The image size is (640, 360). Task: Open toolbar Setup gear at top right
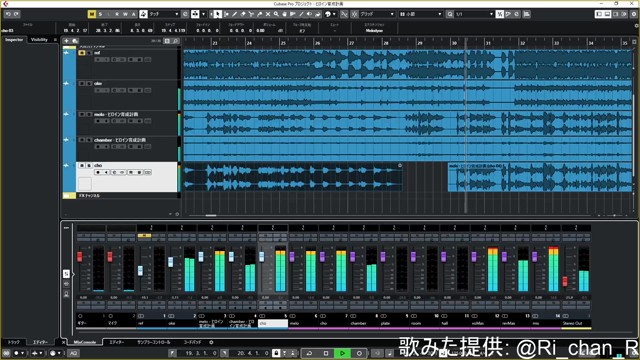(634, 14)
